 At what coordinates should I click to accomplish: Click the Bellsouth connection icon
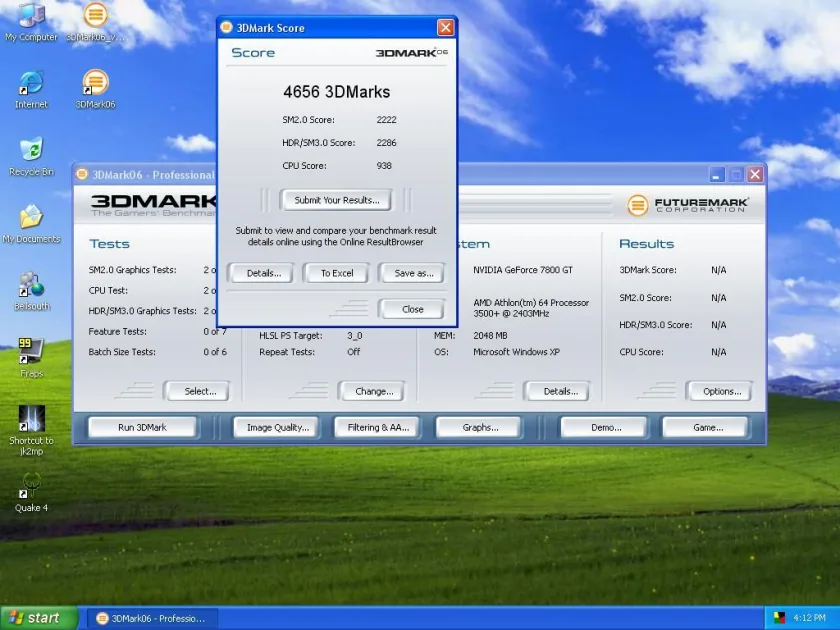pos(31,291)
